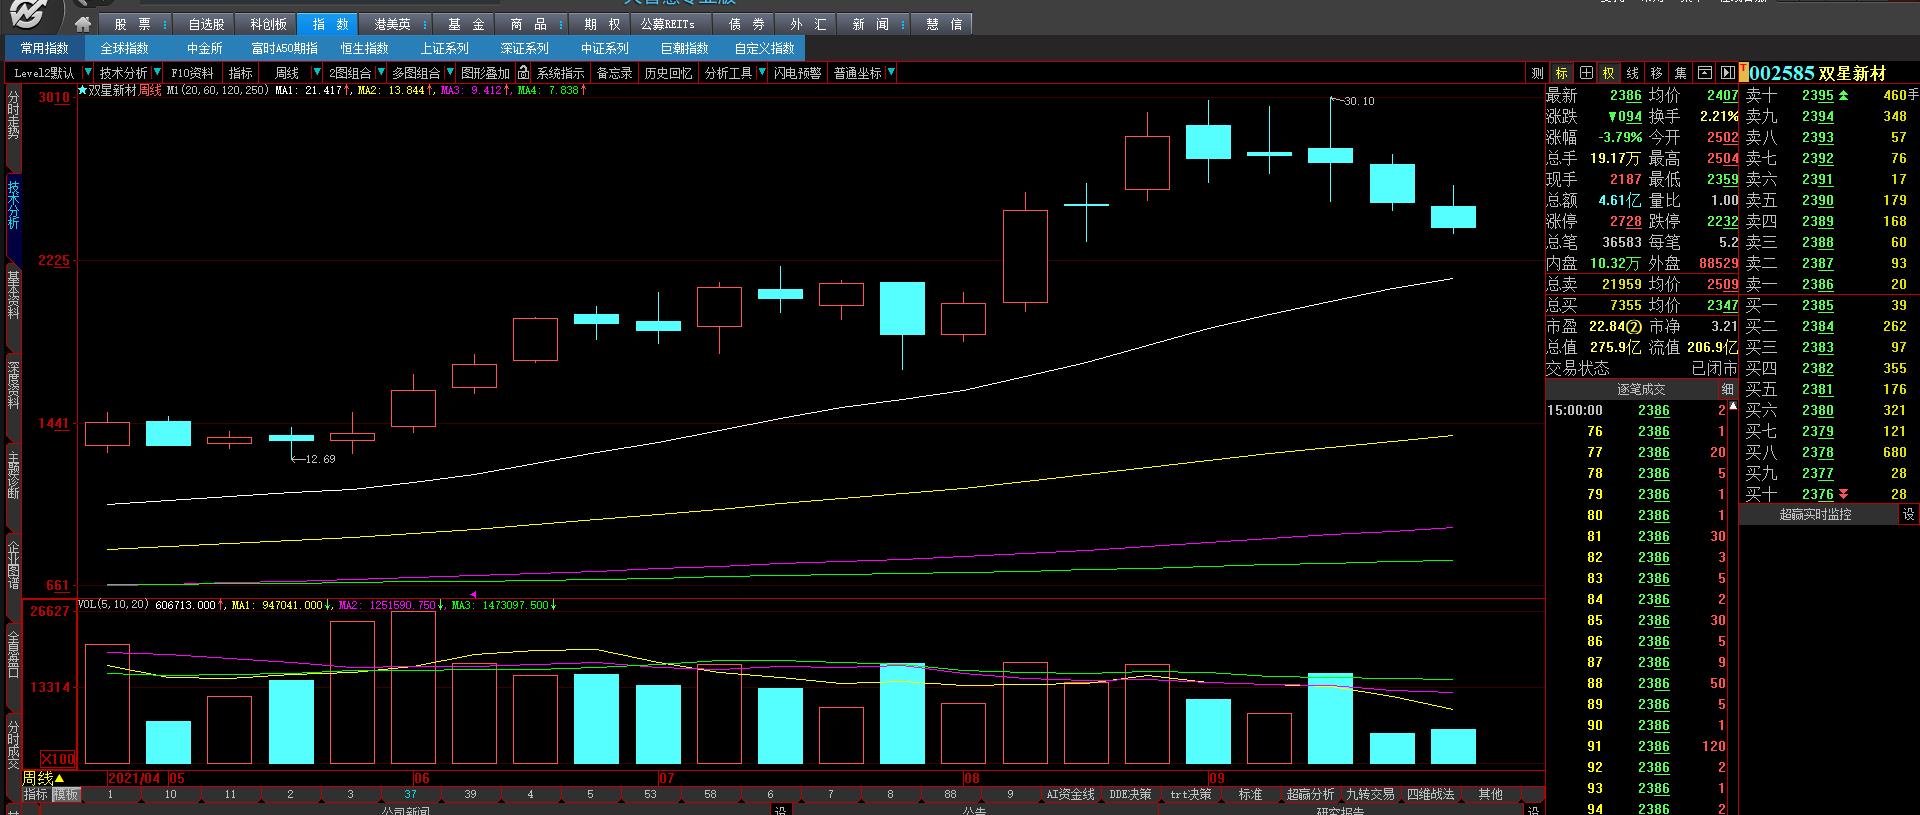
Task: Open the 股票 menu options dots
Action: click(x=164, y=24)
